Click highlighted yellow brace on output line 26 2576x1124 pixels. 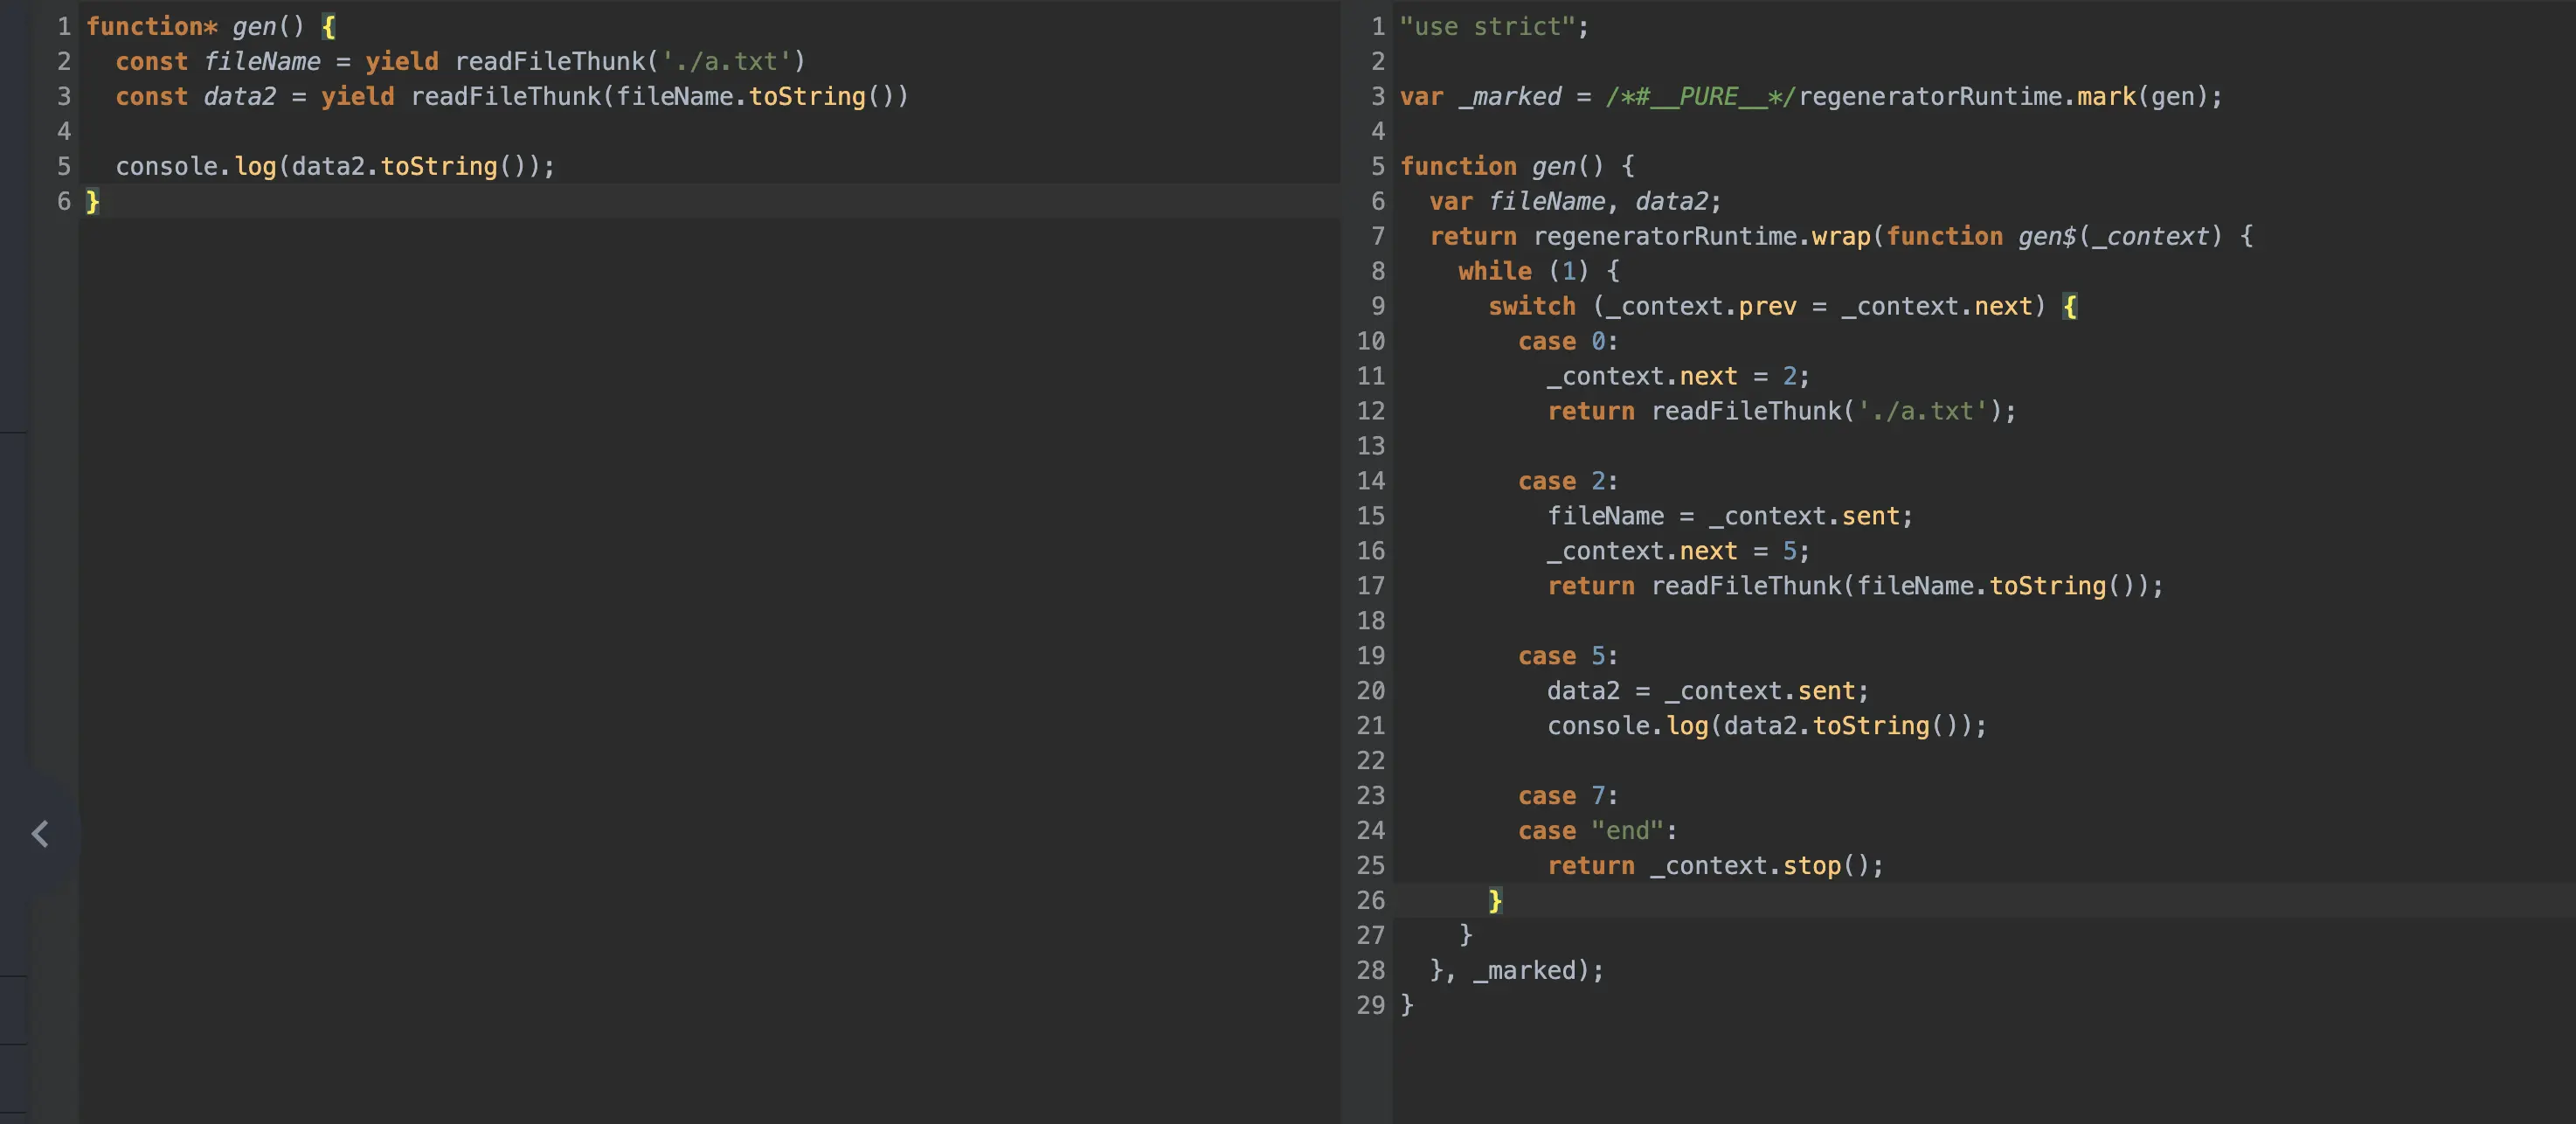pyautogui.click(x=1495, y=900)
